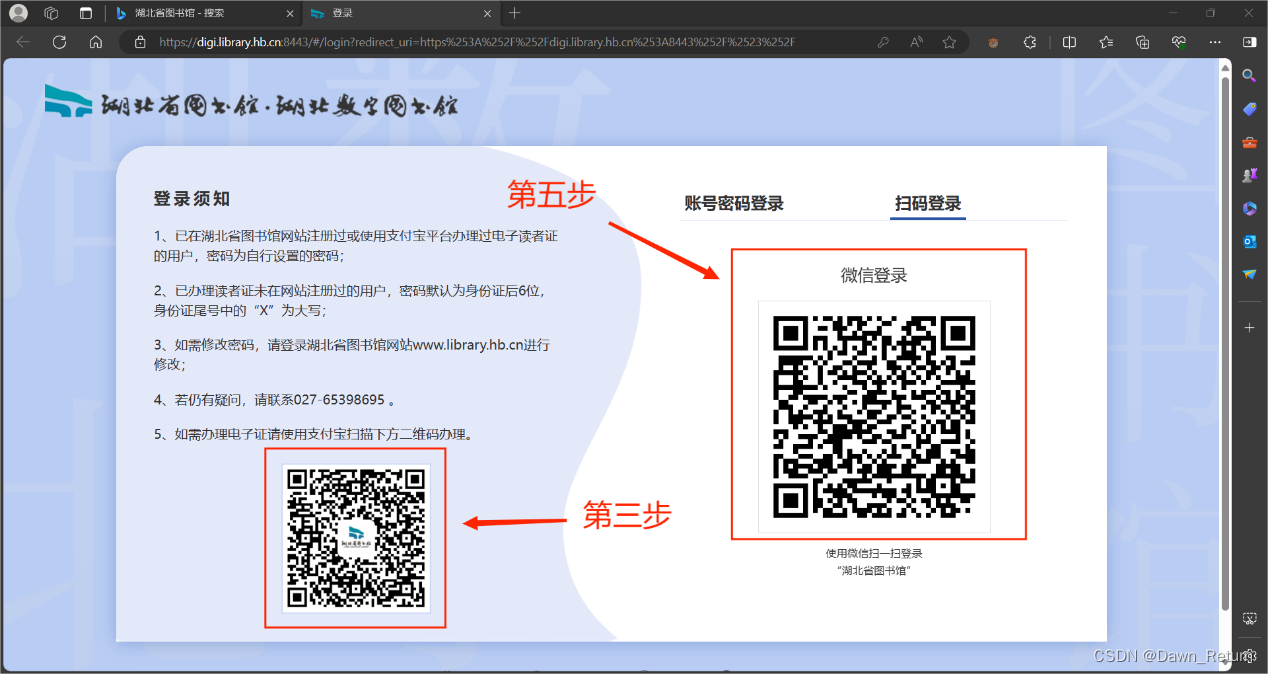
Task: Open sidebar Tools briefcase icon
Action: (1249, 142)
